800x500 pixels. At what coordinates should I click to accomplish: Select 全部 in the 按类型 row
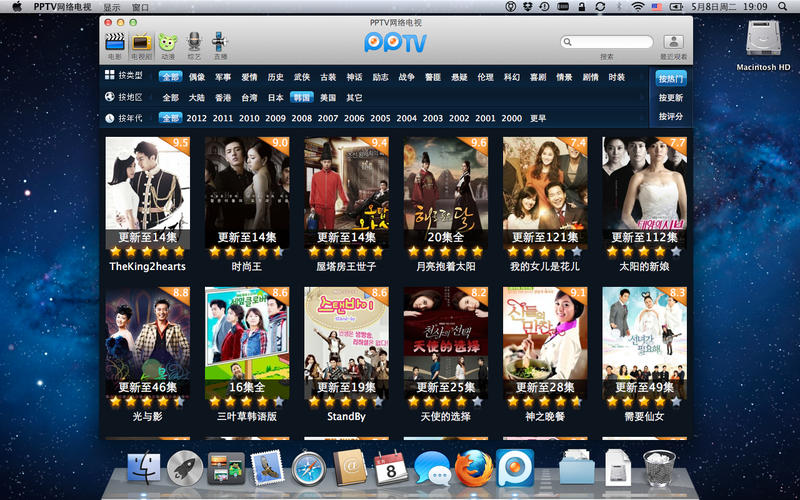click(x=170, y=77)
